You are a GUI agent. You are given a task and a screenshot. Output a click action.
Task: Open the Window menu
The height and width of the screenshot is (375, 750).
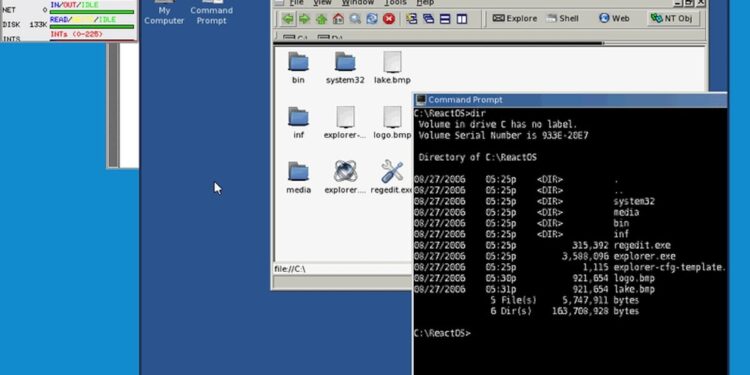click(358, 3)
